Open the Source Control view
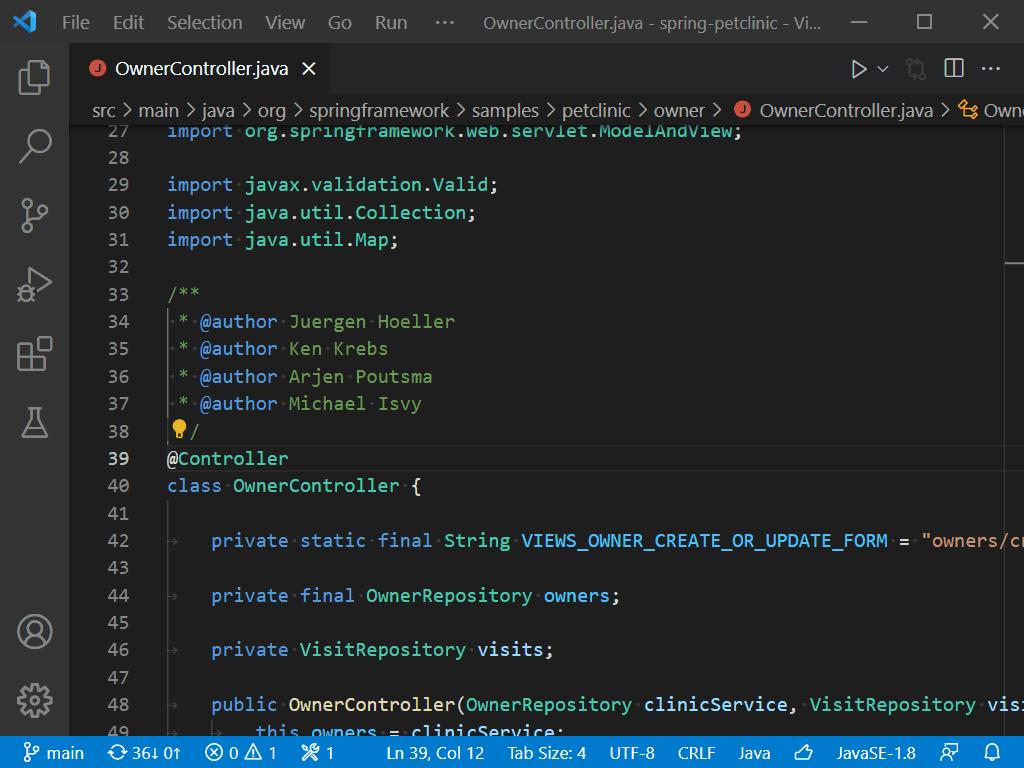1024x768 pixels. [35, 215]
